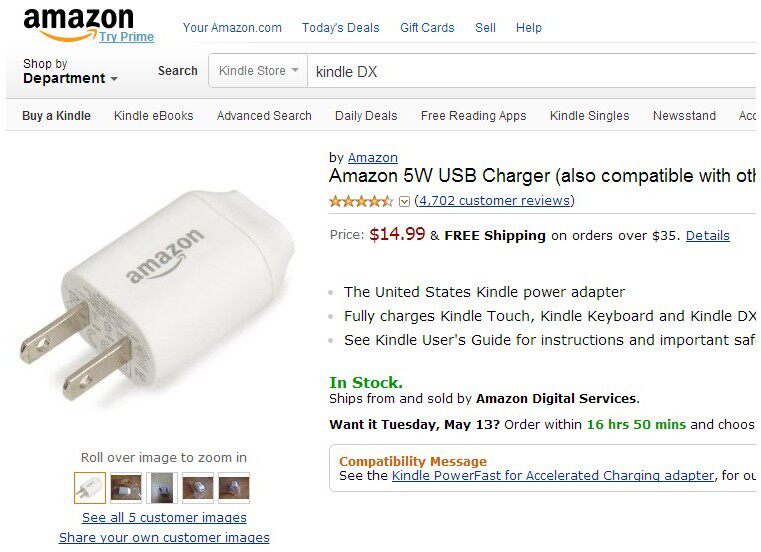Screen dimensions: 761x552
Task: Open Kindle PowerFast for Accelerated Charging link
Action: (553, 476)
